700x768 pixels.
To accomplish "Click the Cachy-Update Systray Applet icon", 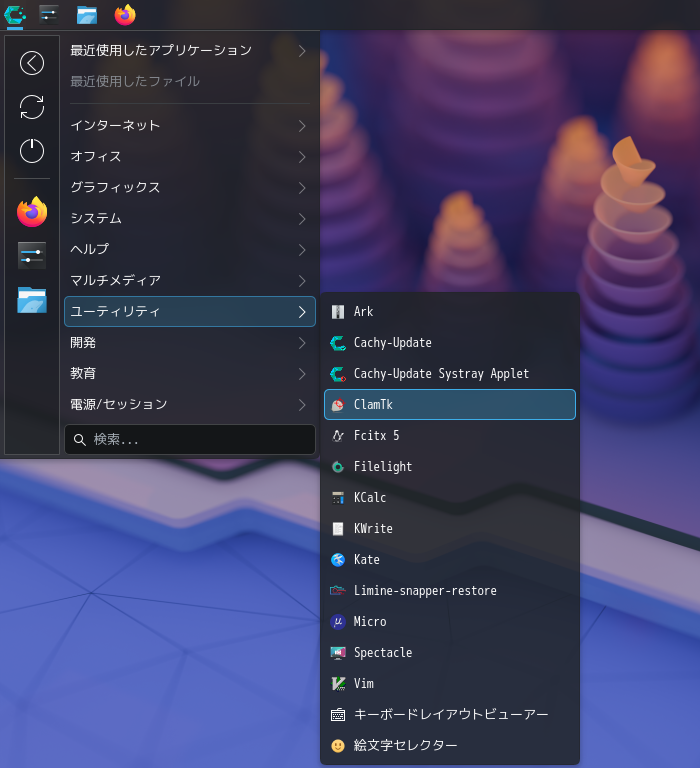I will (338, 374).
